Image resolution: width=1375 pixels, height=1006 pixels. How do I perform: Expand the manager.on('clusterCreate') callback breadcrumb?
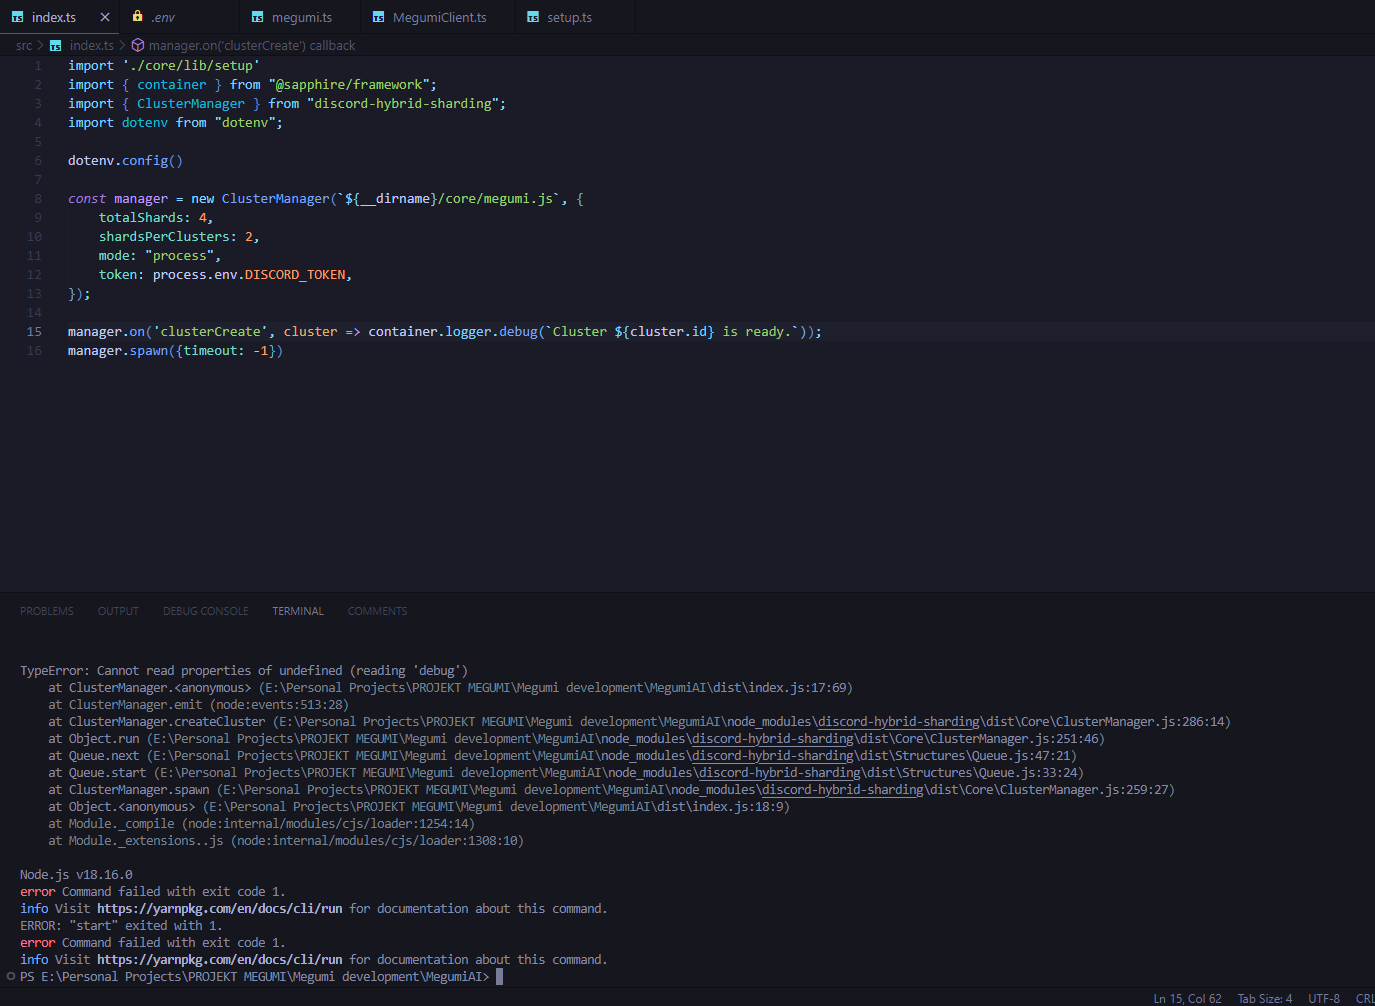point(251,45)
